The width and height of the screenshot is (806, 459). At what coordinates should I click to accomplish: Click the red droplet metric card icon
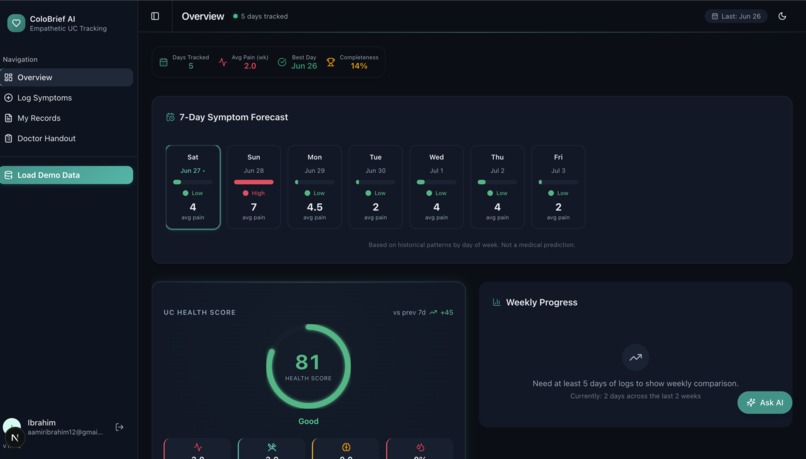420,447
